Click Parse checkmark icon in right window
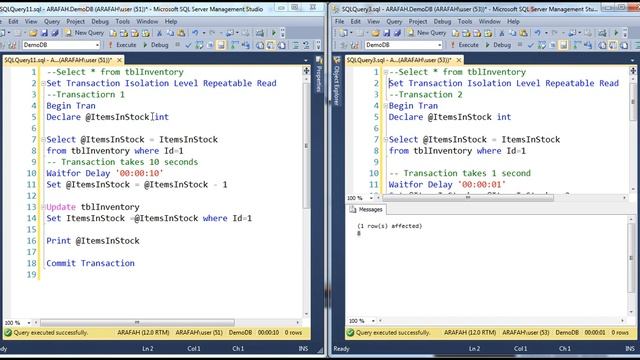 (x=531, y=45)
